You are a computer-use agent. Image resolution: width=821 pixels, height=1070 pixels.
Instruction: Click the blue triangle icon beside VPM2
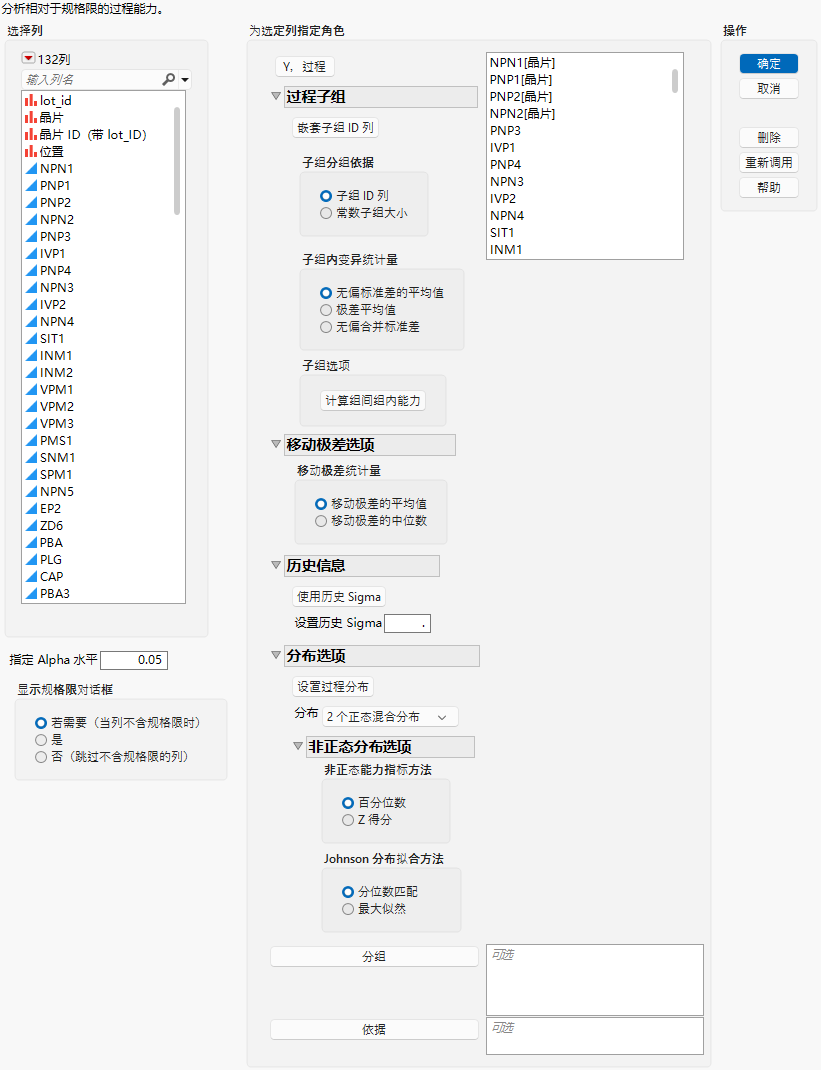click(31, 407)
